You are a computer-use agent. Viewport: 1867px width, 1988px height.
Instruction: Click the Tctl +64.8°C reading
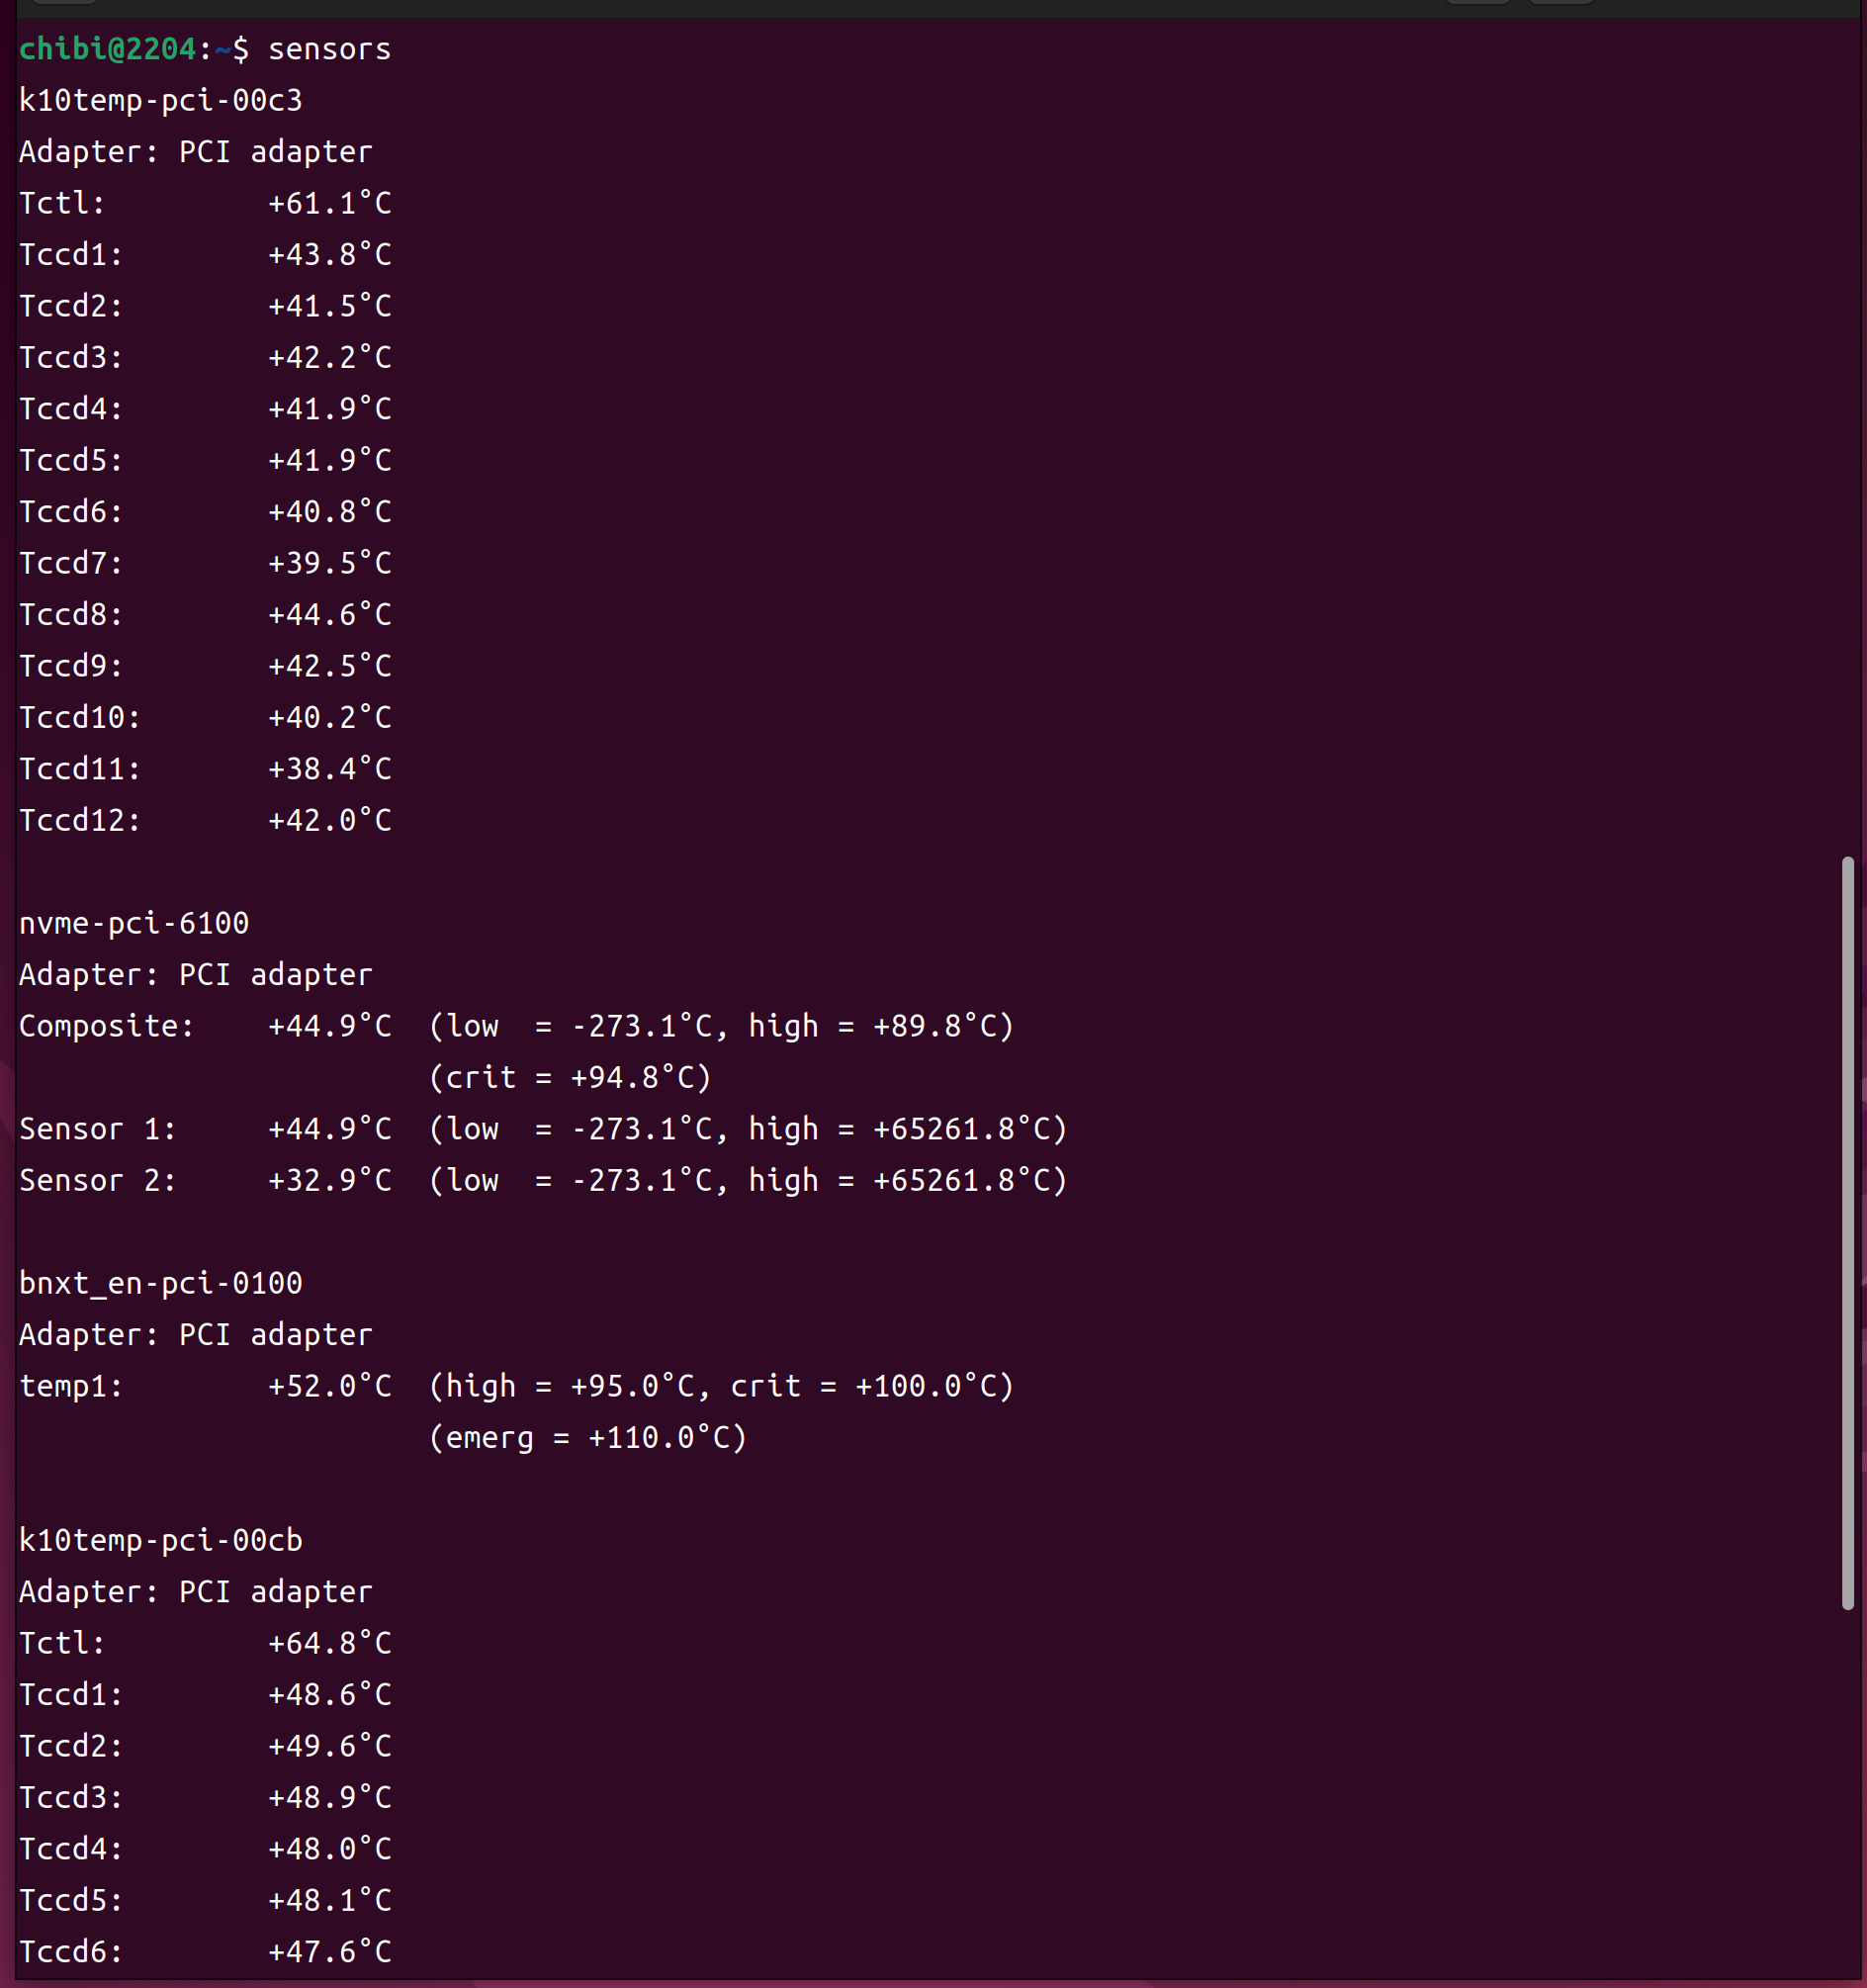[329, 1643]
